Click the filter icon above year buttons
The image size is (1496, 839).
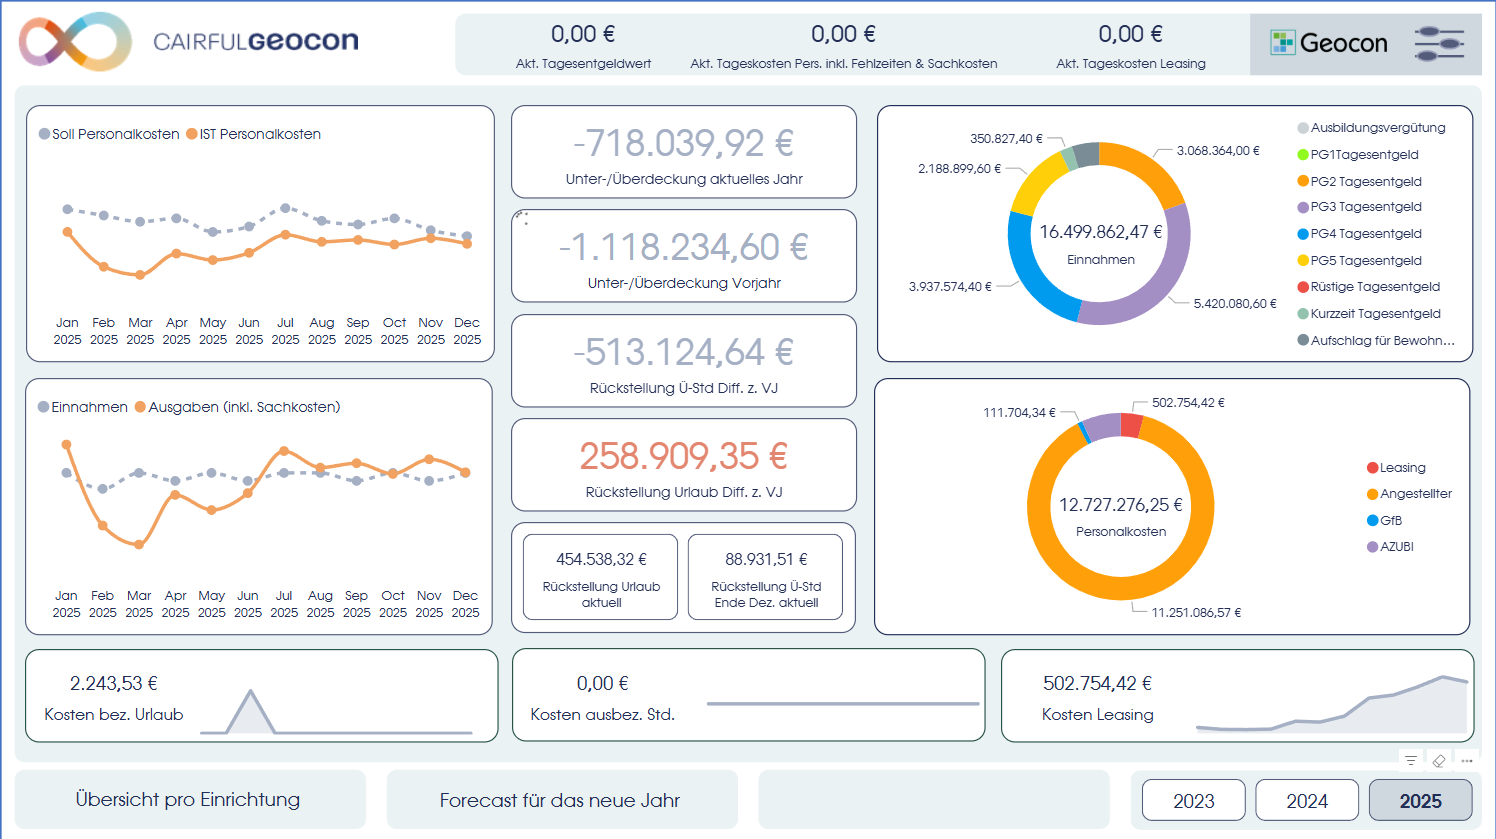tap(1410, 761)
